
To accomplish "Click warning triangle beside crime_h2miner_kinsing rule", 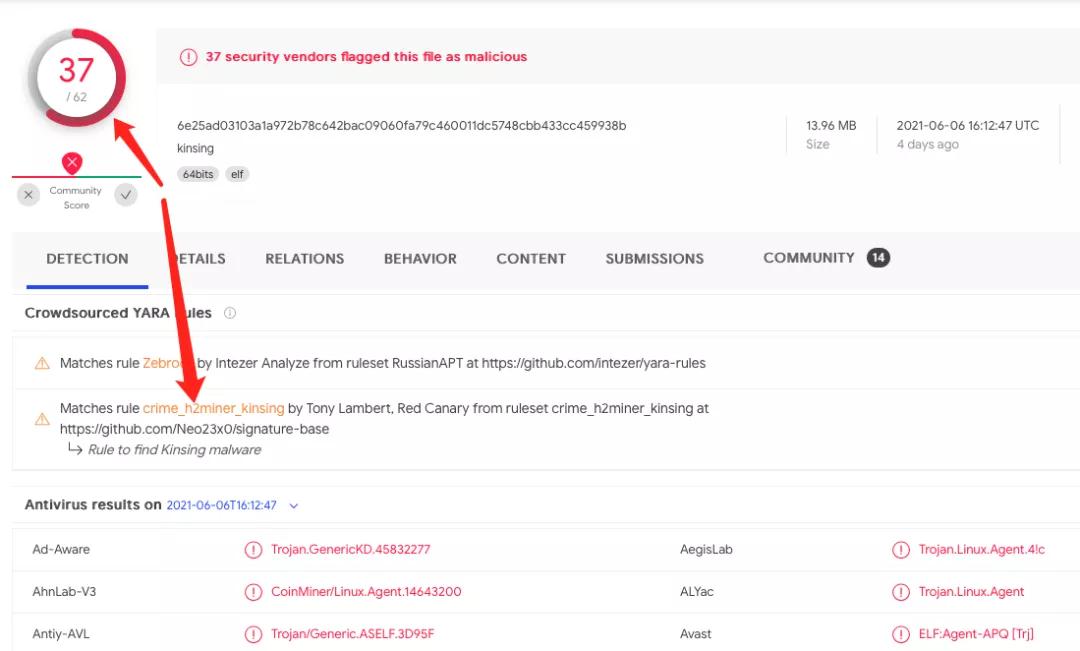I will point(42,419).
